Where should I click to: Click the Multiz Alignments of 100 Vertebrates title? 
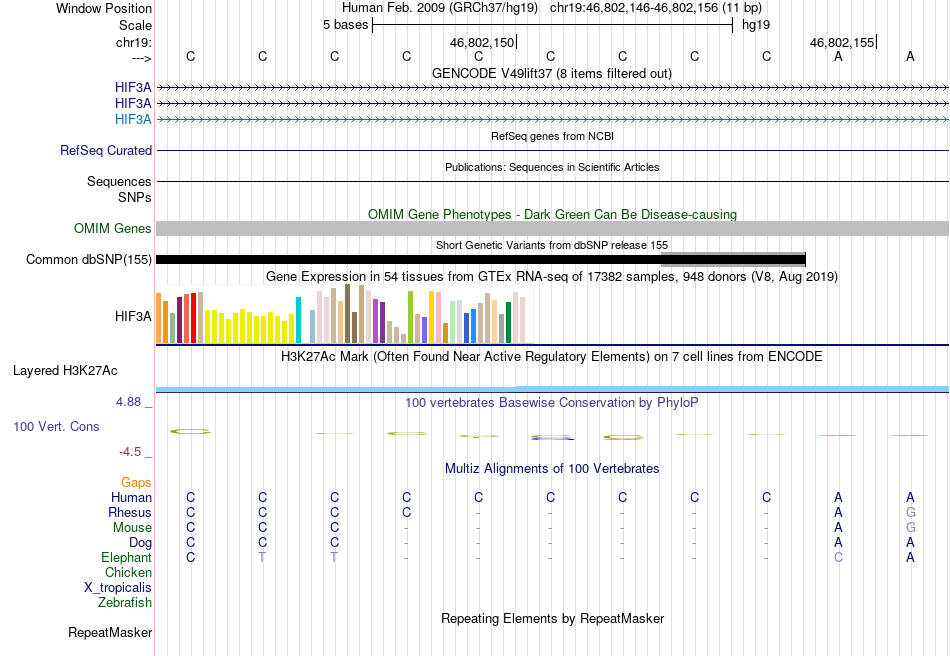(552, 468)
